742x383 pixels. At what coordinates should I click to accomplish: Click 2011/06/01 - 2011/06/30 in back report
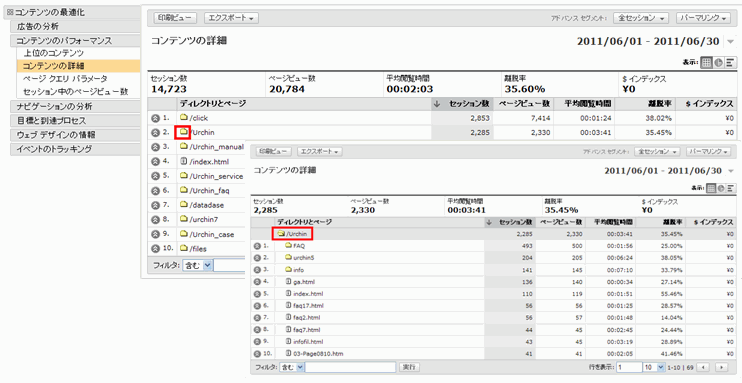point(648,41)
